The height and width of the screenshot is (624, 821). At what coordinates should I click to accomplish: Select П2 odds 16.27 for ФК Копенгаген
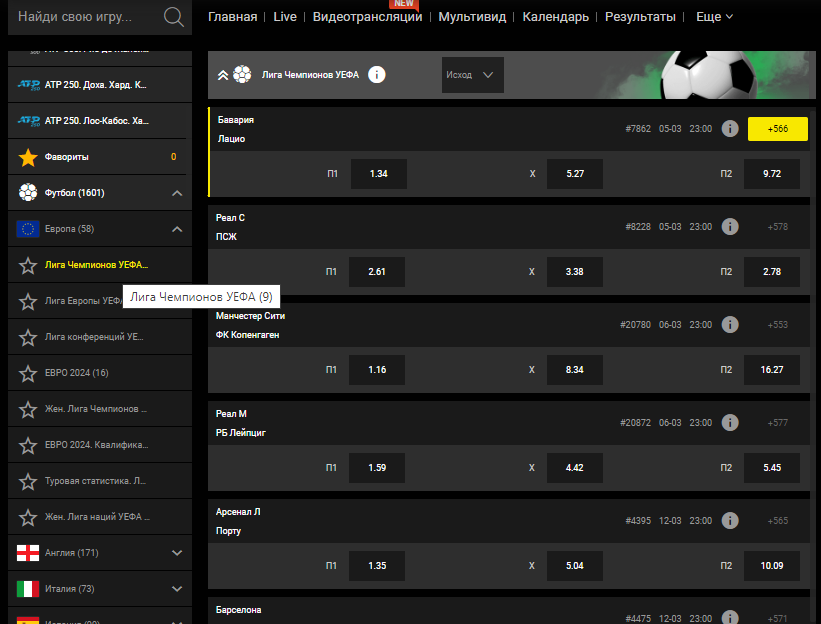point(772,370)
